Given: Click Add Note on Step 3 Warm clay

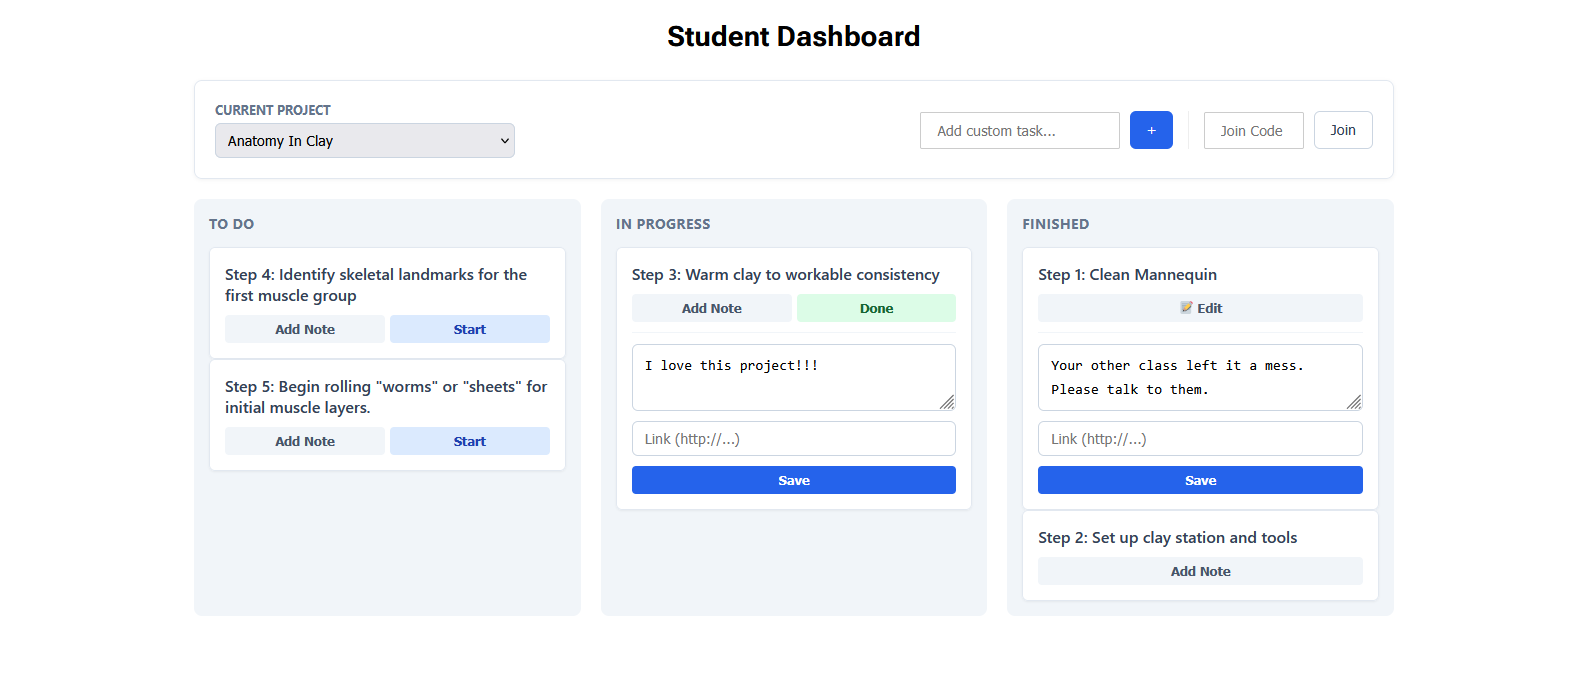Looking at the screenshot, I should click(x=712, y=308).
